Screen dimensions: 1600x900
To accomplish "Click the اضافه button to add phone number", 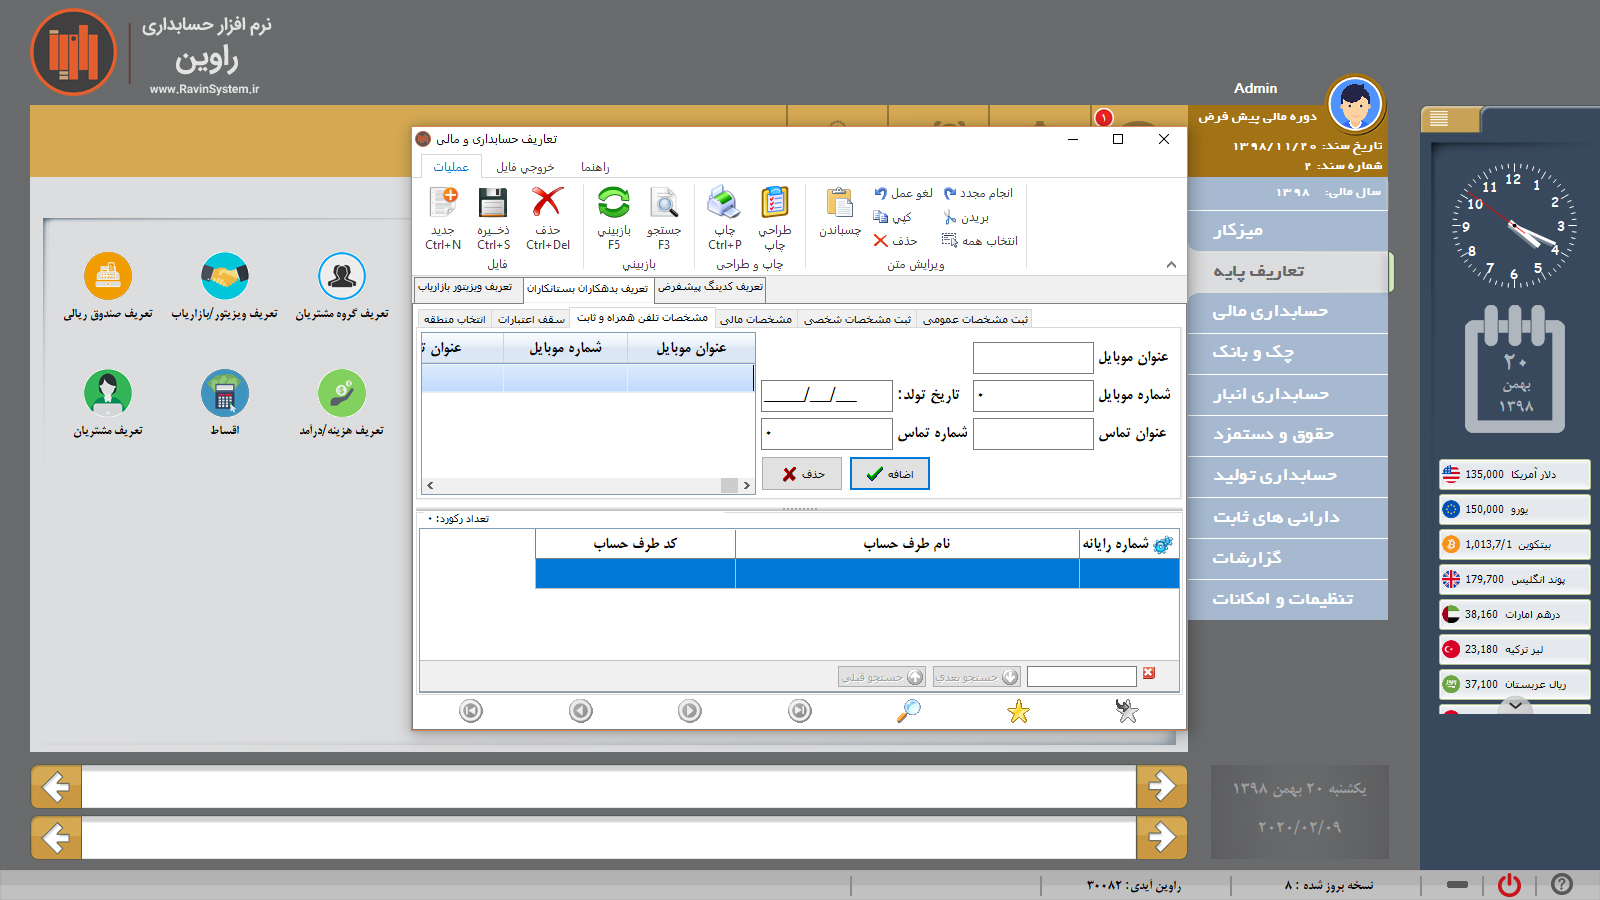I will [888, 473].
